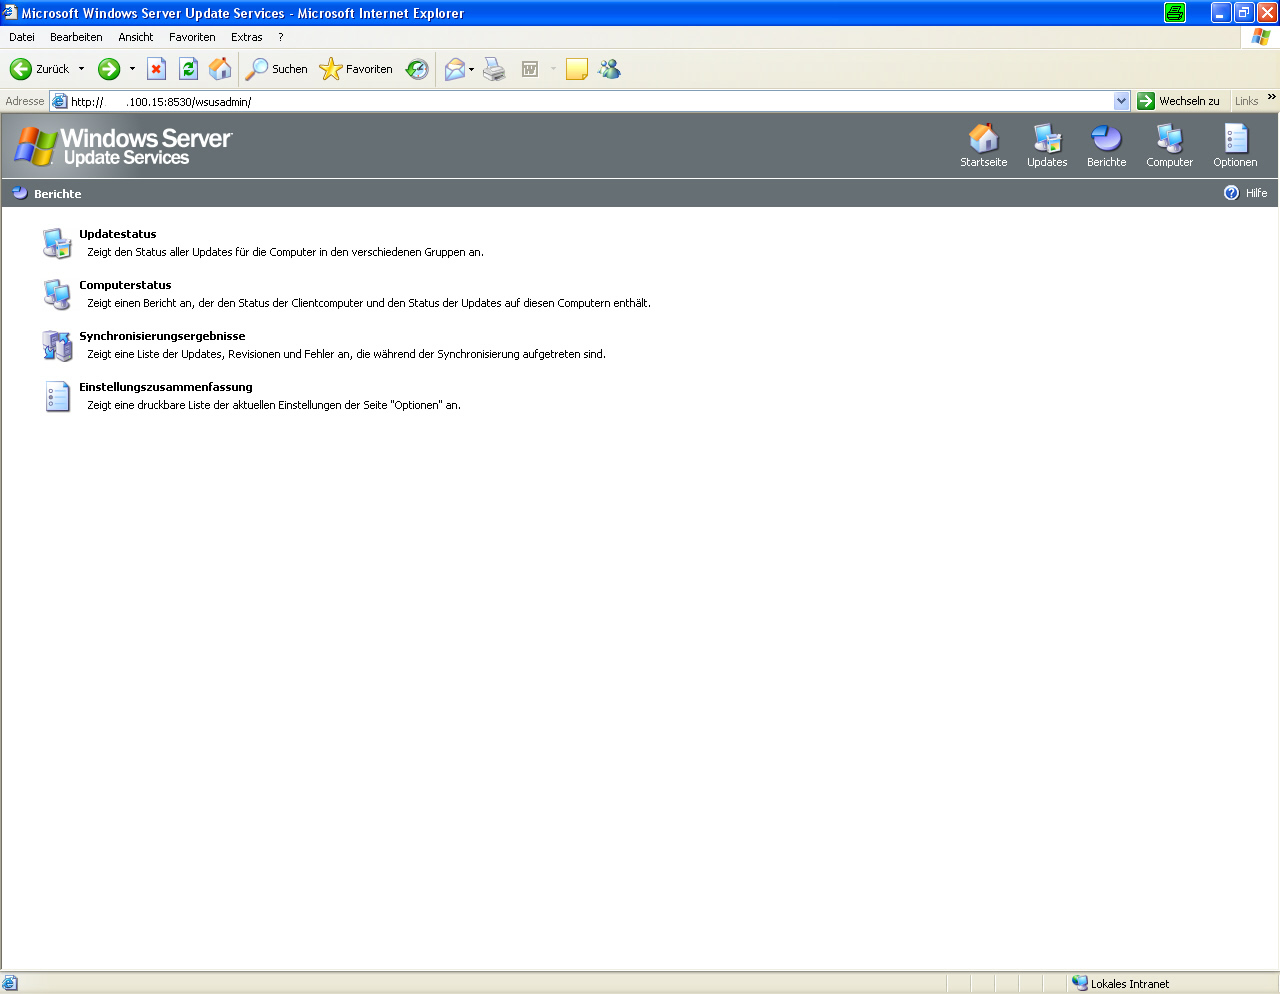
Task: Click the green icon in the title bar
Action: pyautogui.click(x=1175, y=13)
